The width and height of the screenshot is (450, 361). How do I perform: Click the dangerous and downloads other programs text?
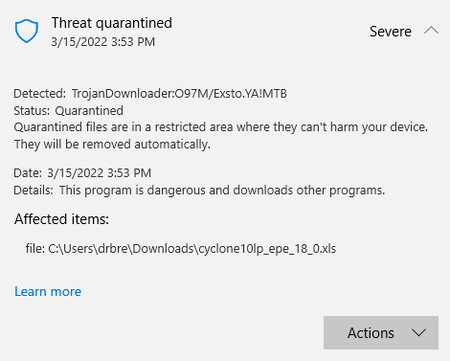point(266,190)
